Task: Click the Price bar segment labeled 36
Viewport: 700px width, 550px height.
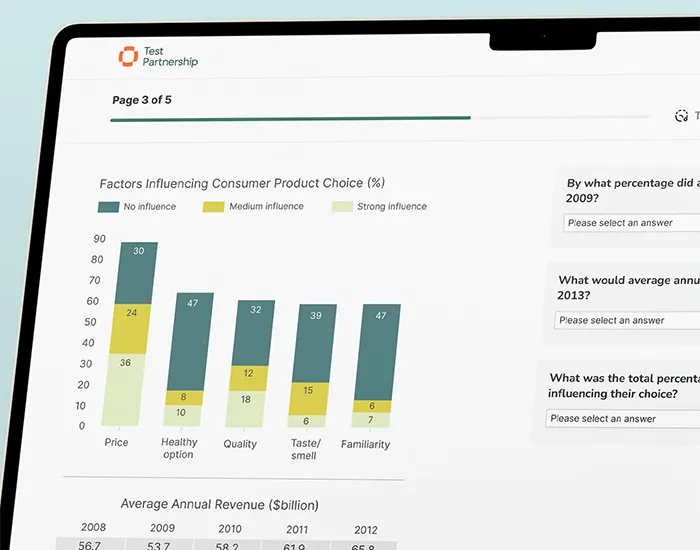Action: coord(123,390)
